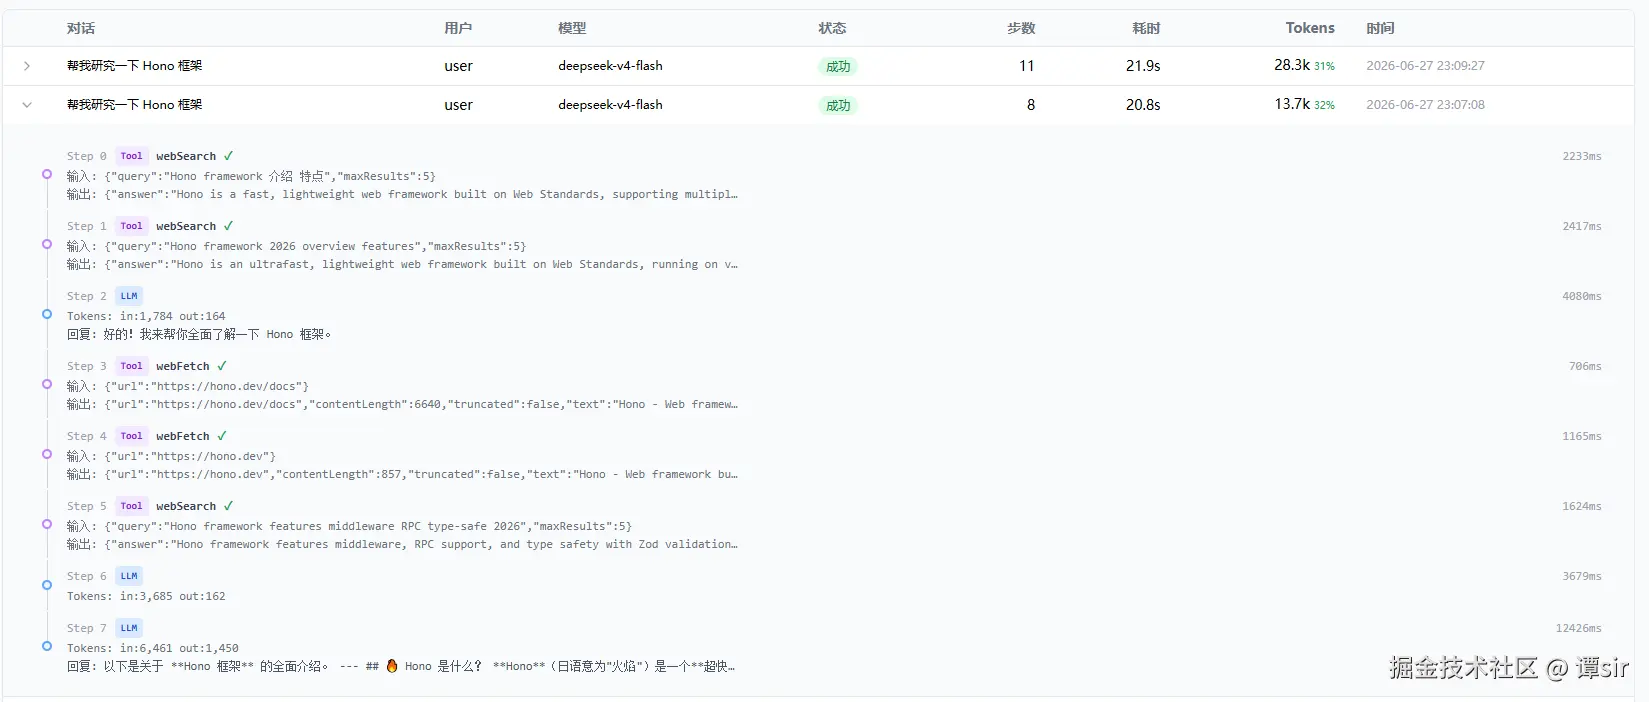Click the 步数 column header
The width and height of the screenshot is (1649, 702).
point(1021,28)
